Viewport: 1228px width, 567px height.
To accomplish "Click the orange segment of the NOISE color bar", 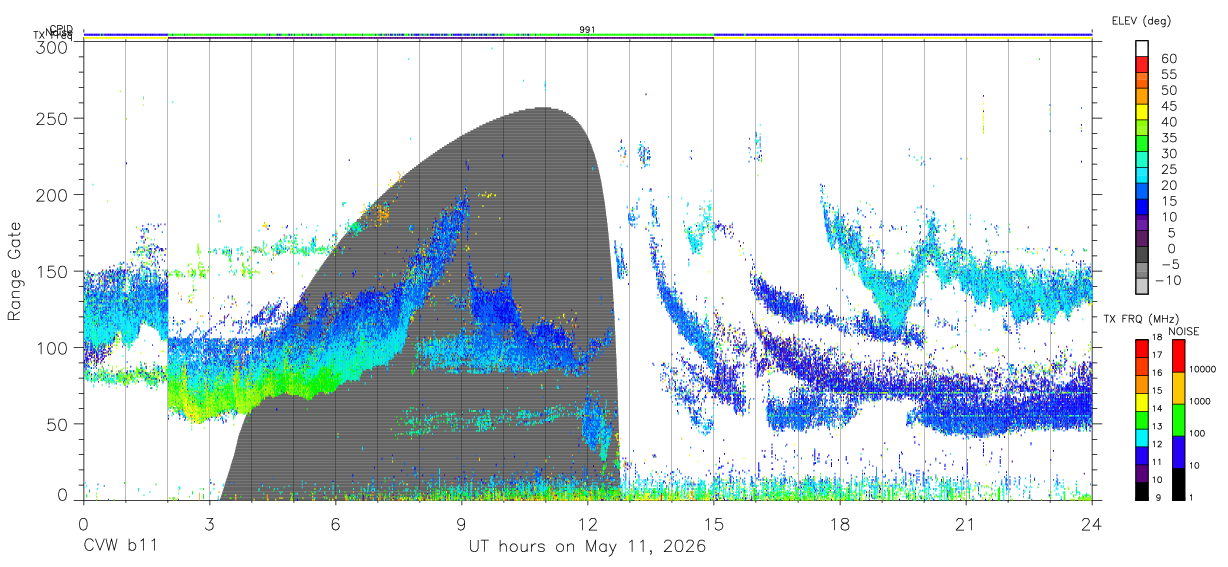I will (x=1177, y=386).
